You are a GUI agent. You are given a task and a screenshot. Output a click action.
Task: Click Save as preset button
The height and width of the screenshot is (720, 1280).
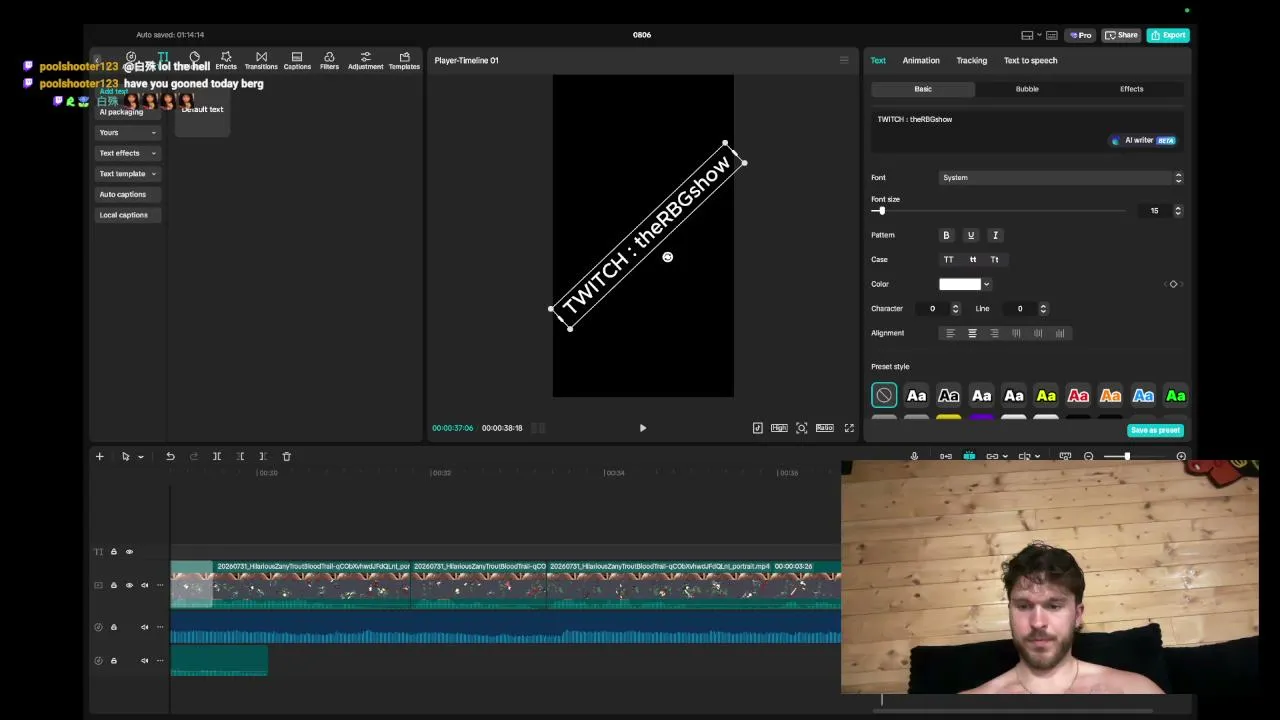(1156, 430)
